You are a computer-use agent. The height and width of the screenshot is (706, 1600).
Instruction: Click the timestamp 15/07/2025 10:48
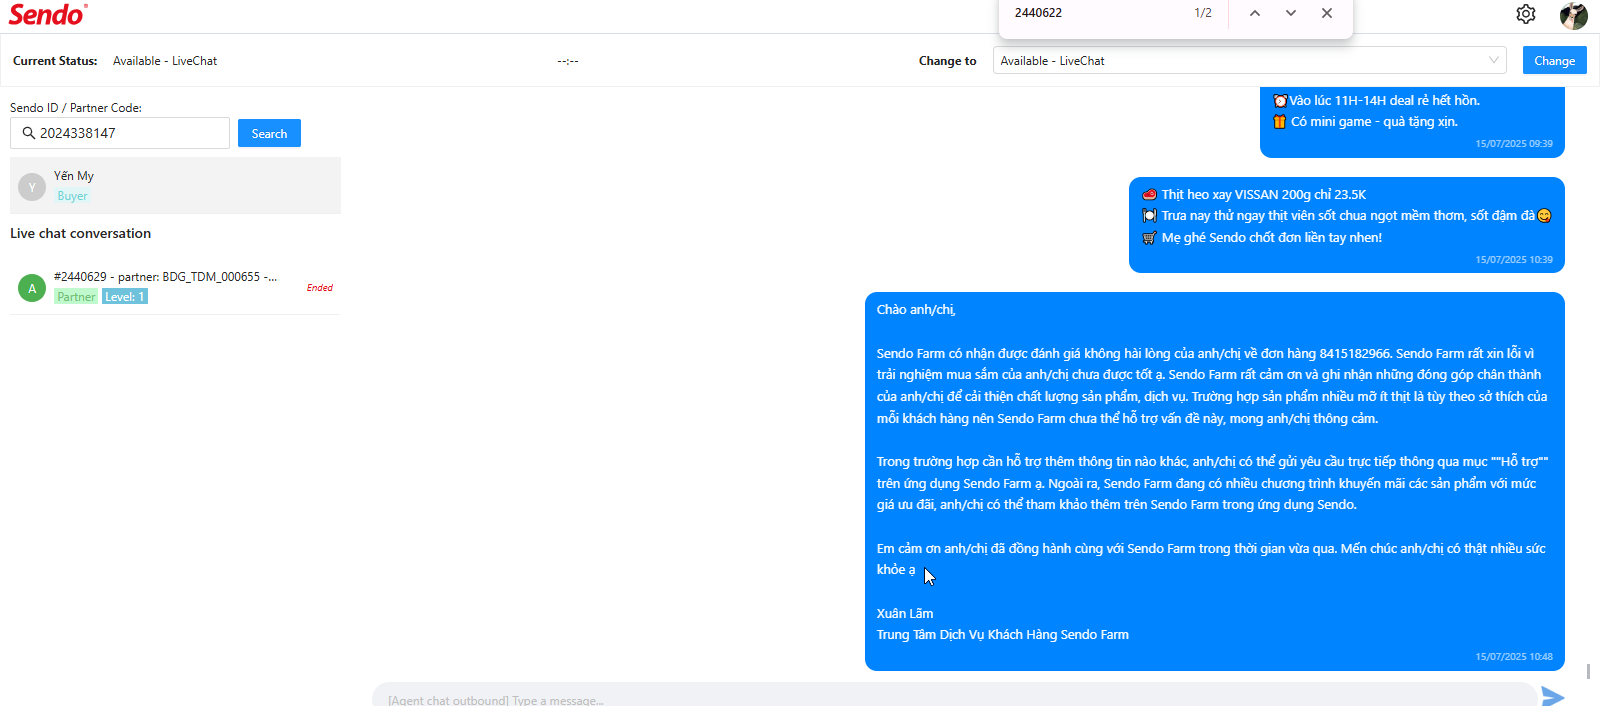pos(1514,657)
